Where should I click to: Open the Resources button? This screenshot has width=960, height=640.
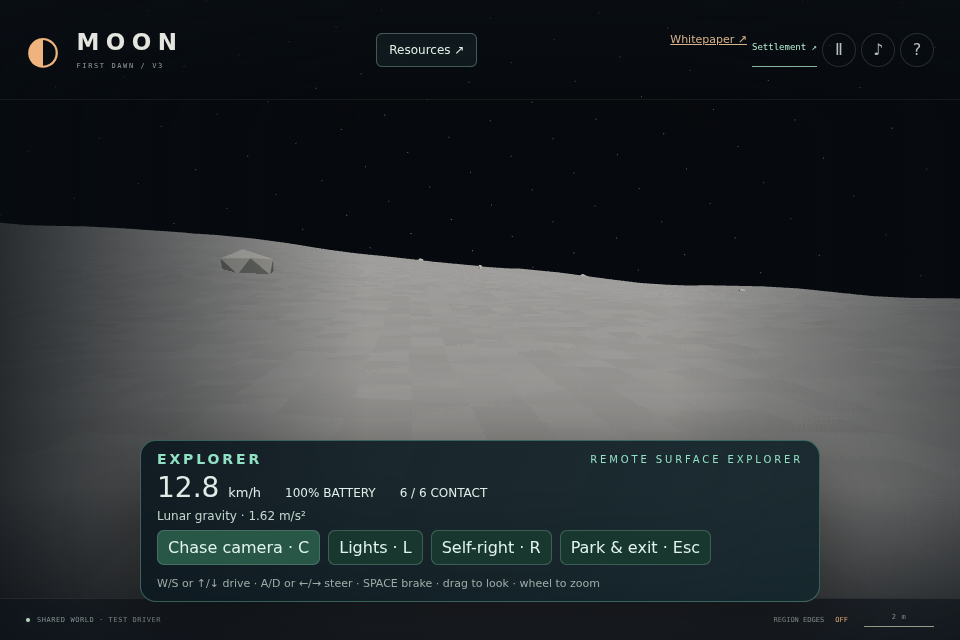[x=426, y=50]
